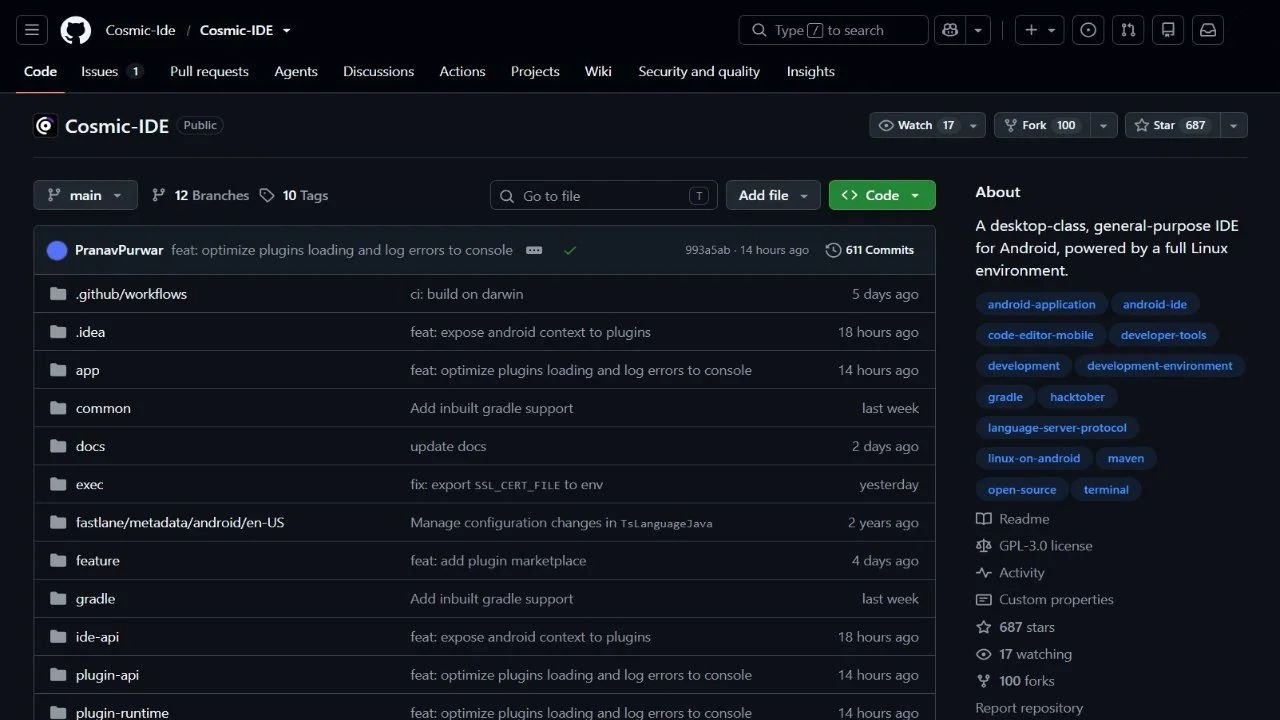Open the Wiki tab
The width and height of the screenshot is (1280, 720).
[x=598, y=71]
